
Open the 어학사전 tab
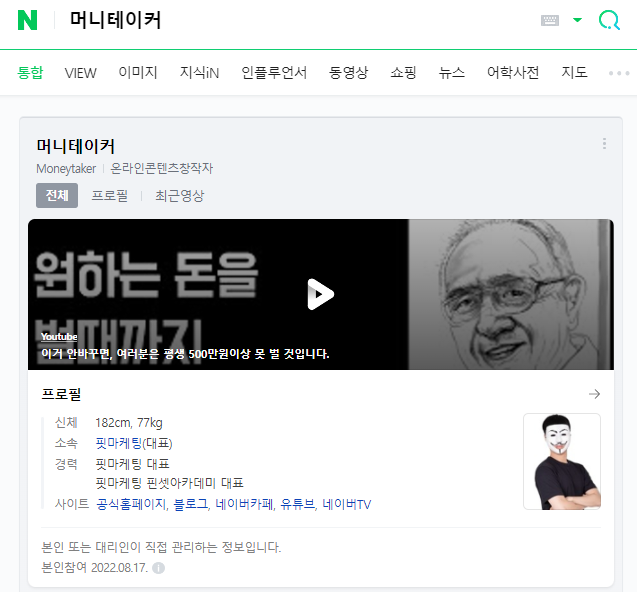(x=513, y=73)
